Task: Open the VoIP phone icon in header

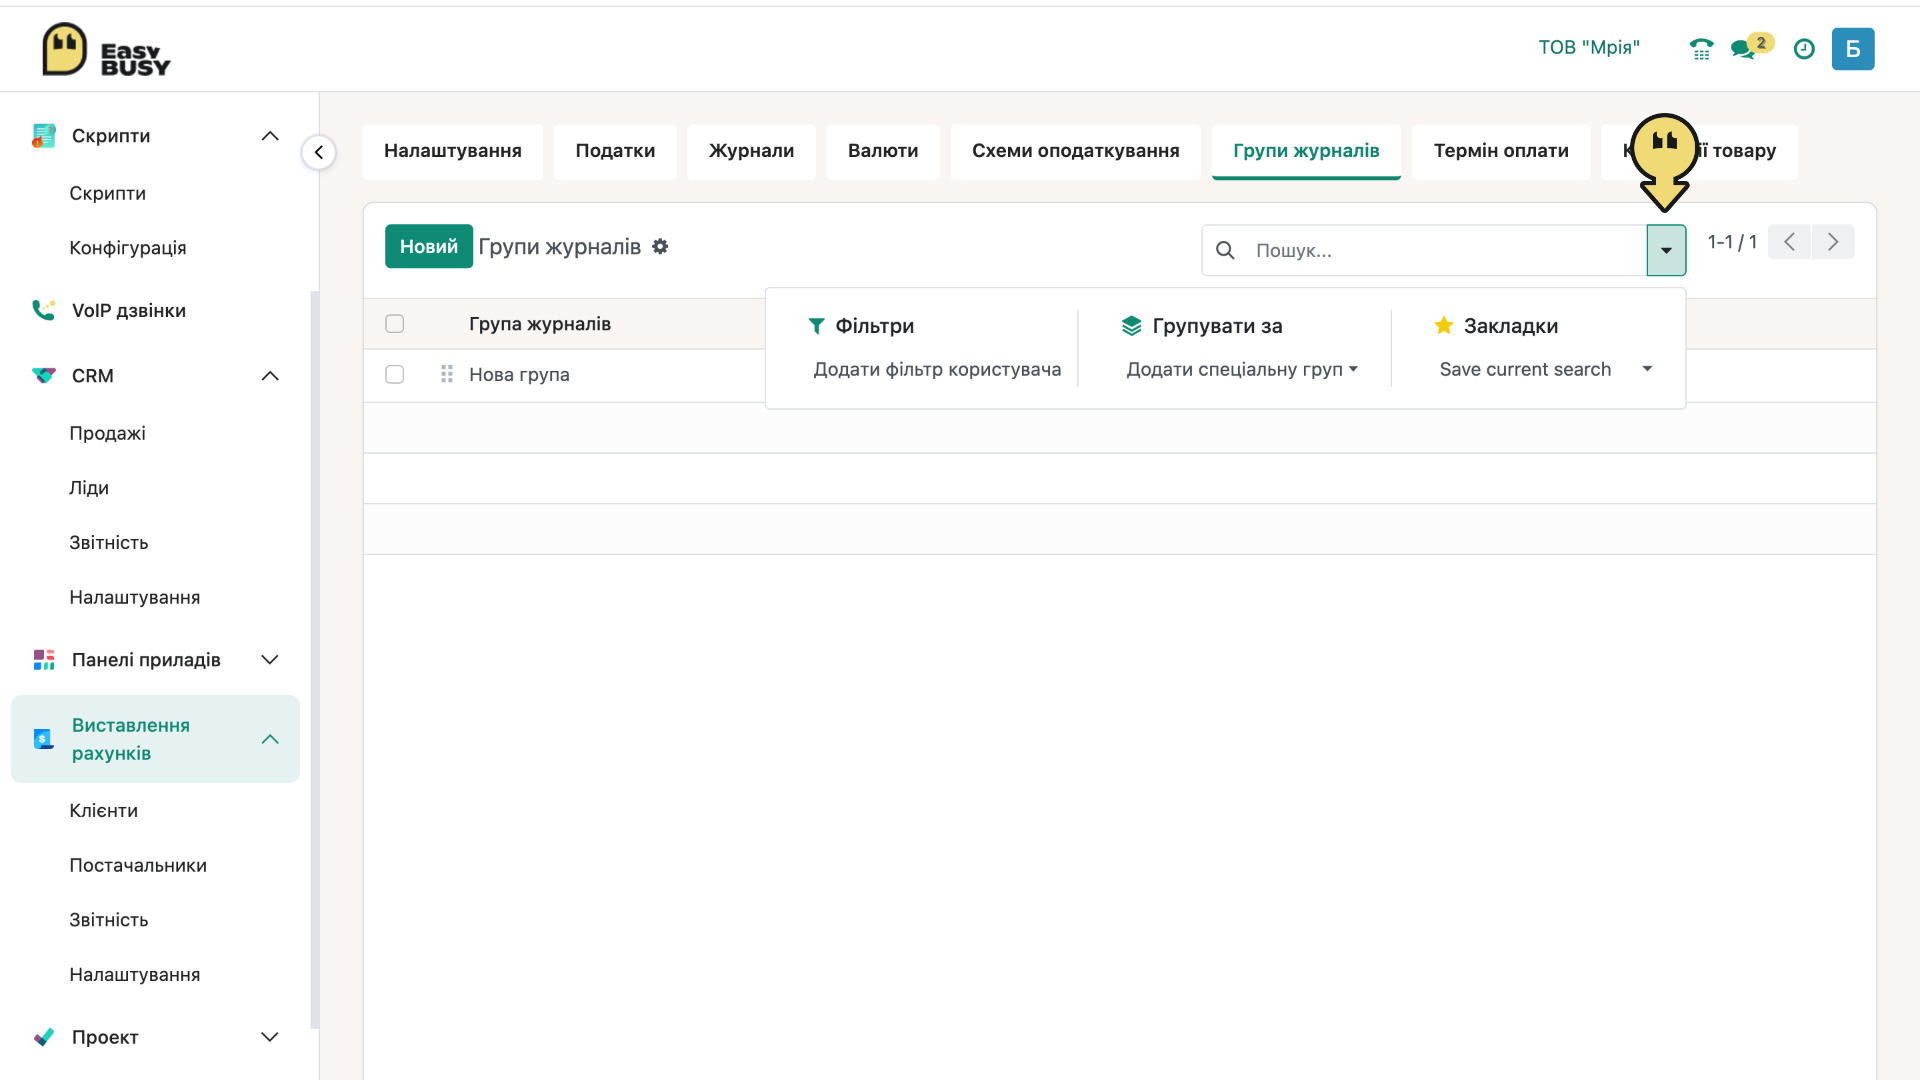Action: (x=1701, y=49)
